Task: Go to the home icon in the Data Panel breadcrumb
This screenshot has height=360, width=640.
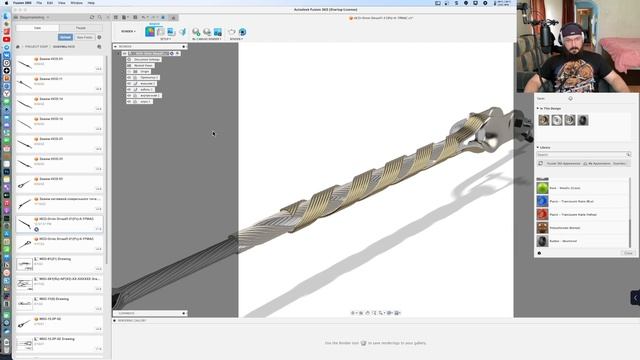Action: click(18, 47)
